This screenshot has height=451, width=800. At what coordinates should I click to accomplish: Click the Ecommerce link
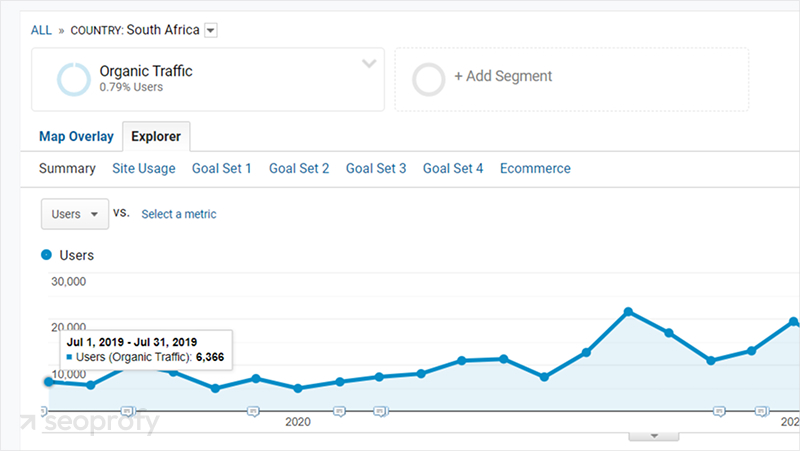pyautogui.click(x=535, y=168)
